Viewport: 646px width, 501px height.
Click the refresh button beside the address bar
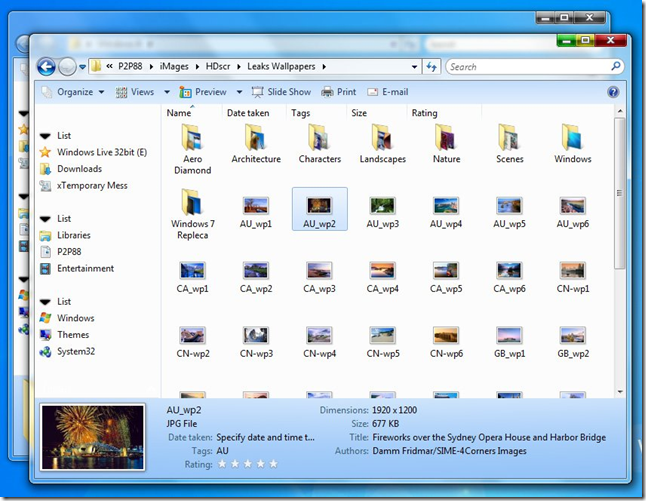coord(432,67)
